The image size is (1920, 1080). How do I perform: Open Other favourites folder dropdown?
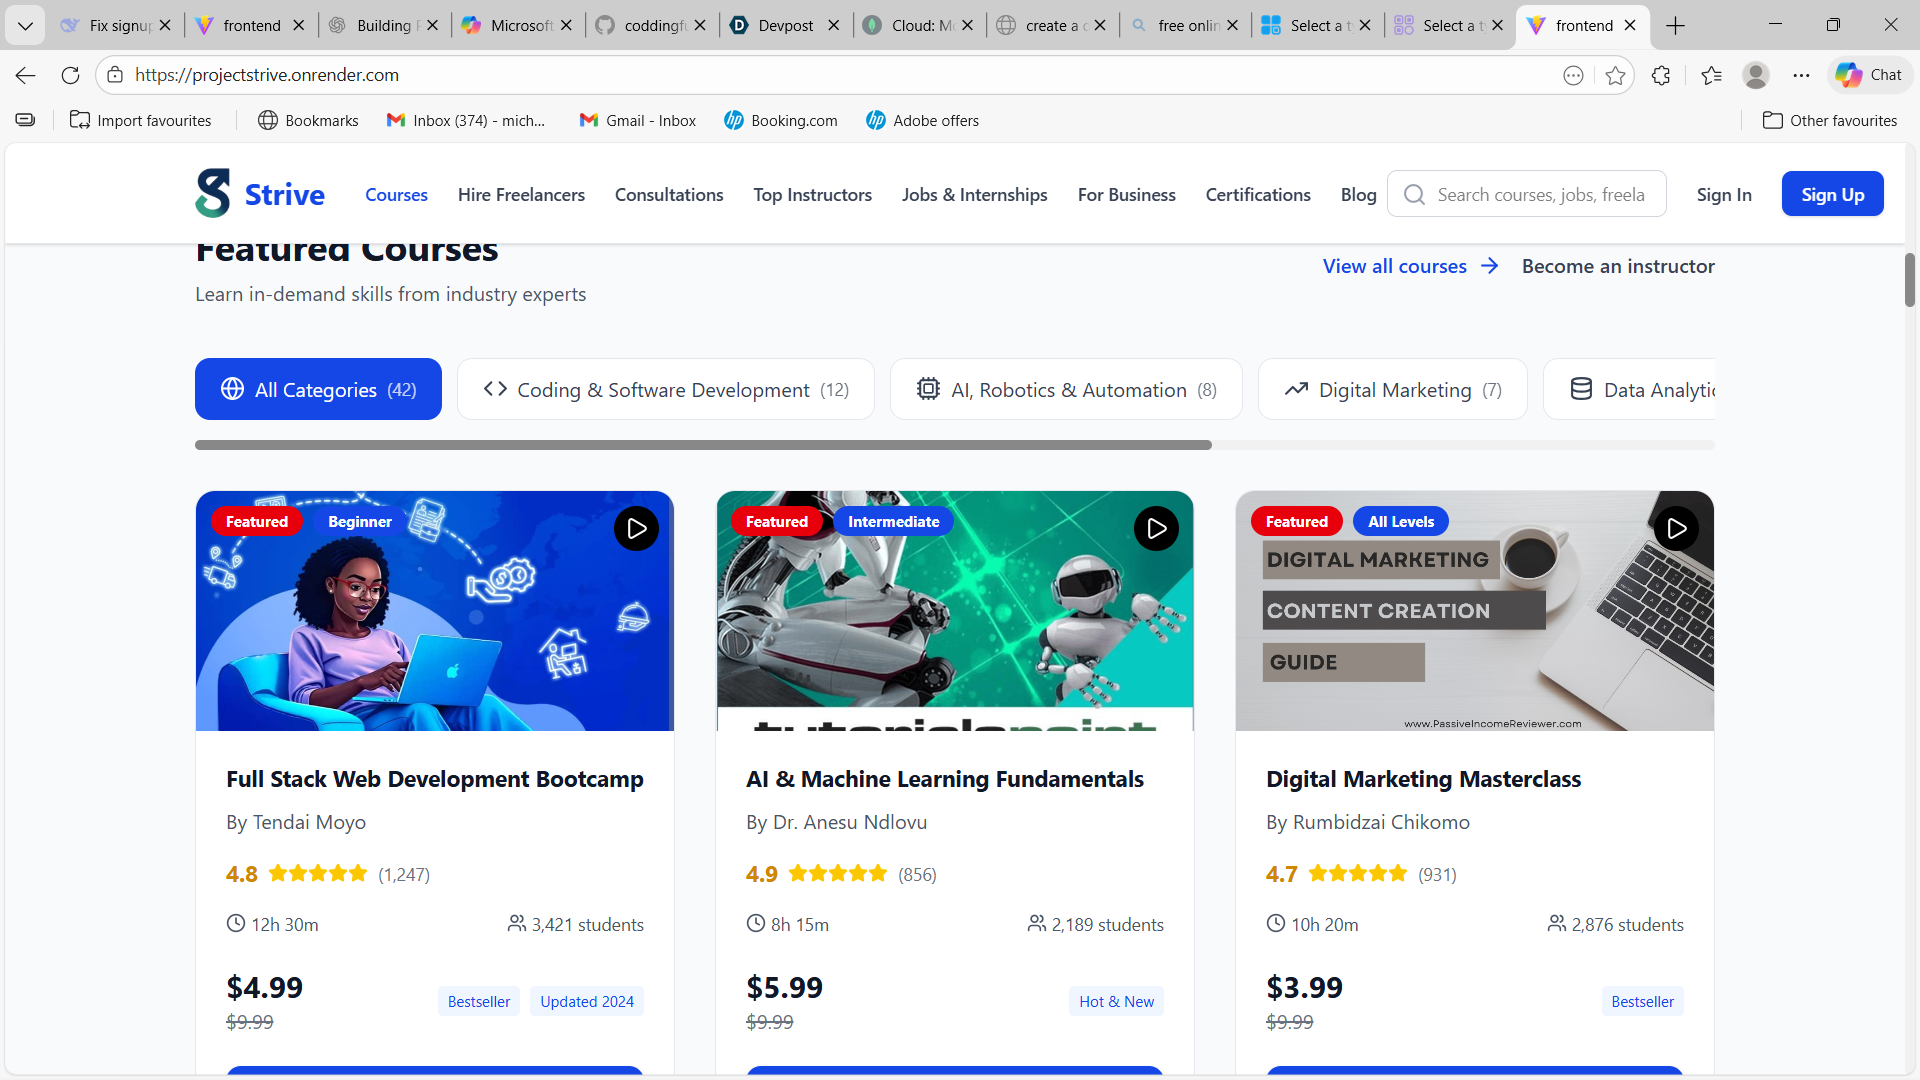(x=1829, y=120)
